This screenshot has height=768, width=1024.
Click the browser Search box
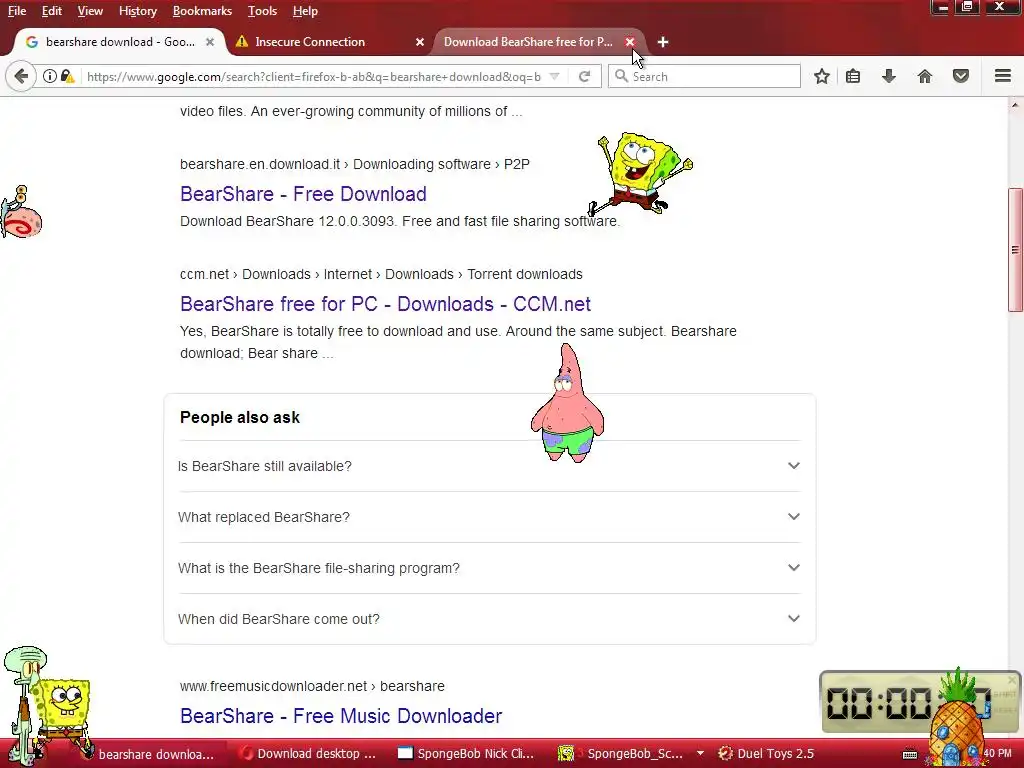[x=704, y=76]
